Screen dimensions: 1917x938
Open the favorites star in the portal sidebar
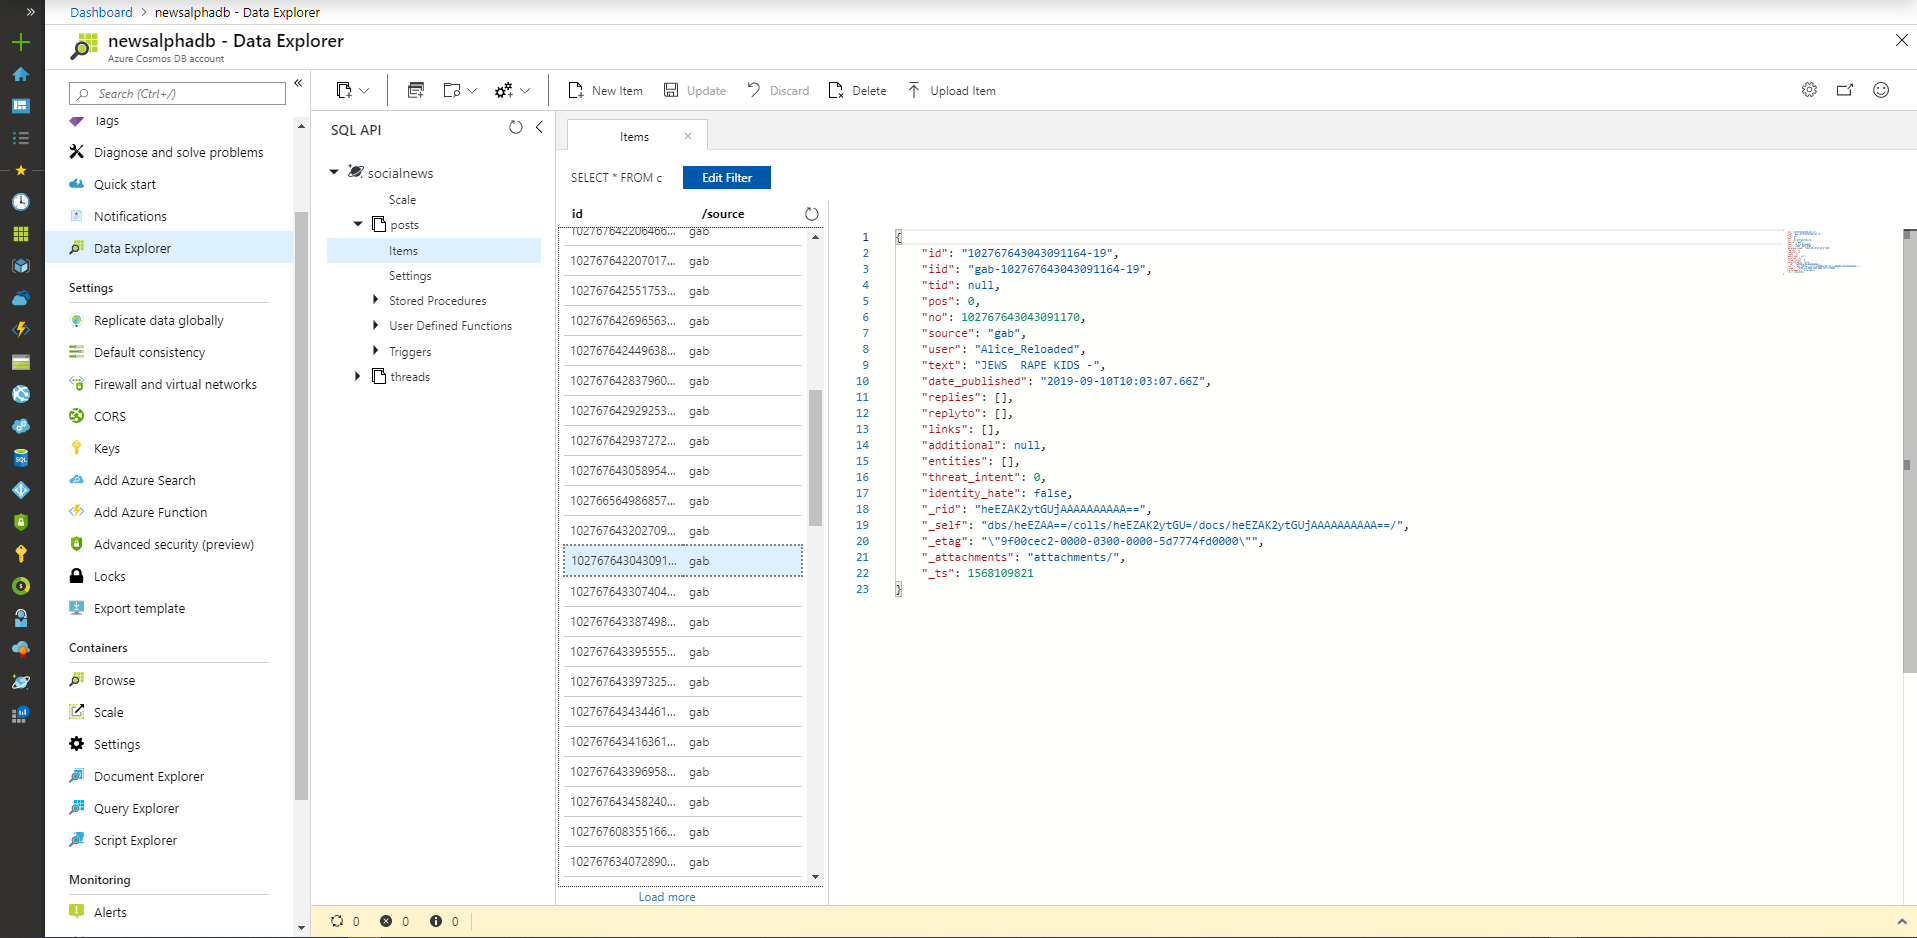click(x=21, y=170)
